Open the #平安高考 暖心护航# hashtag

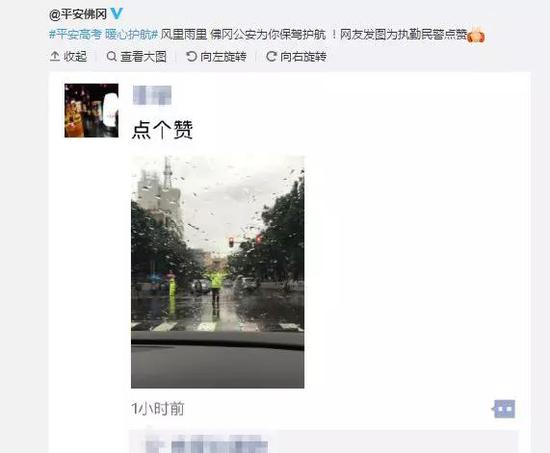click(103, 35)
